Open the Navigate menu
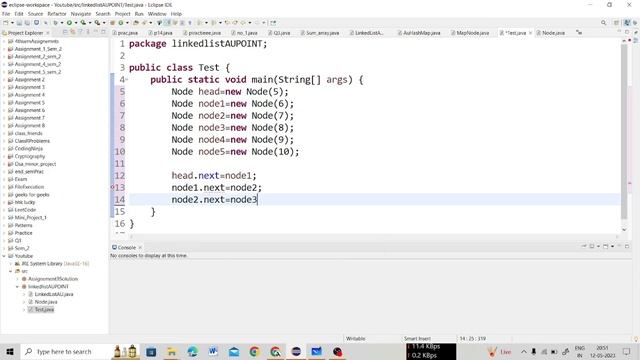The image size is (640, 360). (x=81, y=14)
